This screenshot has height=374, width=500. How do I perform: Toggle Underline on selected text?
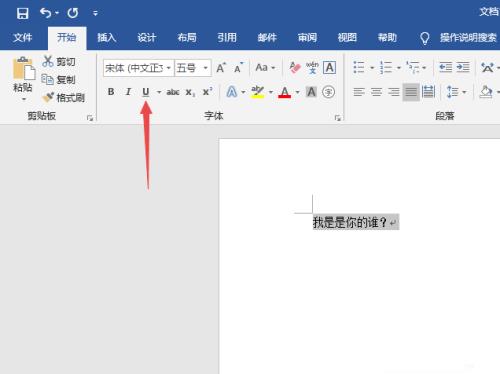pyautogui.click(x=146, y=92)
